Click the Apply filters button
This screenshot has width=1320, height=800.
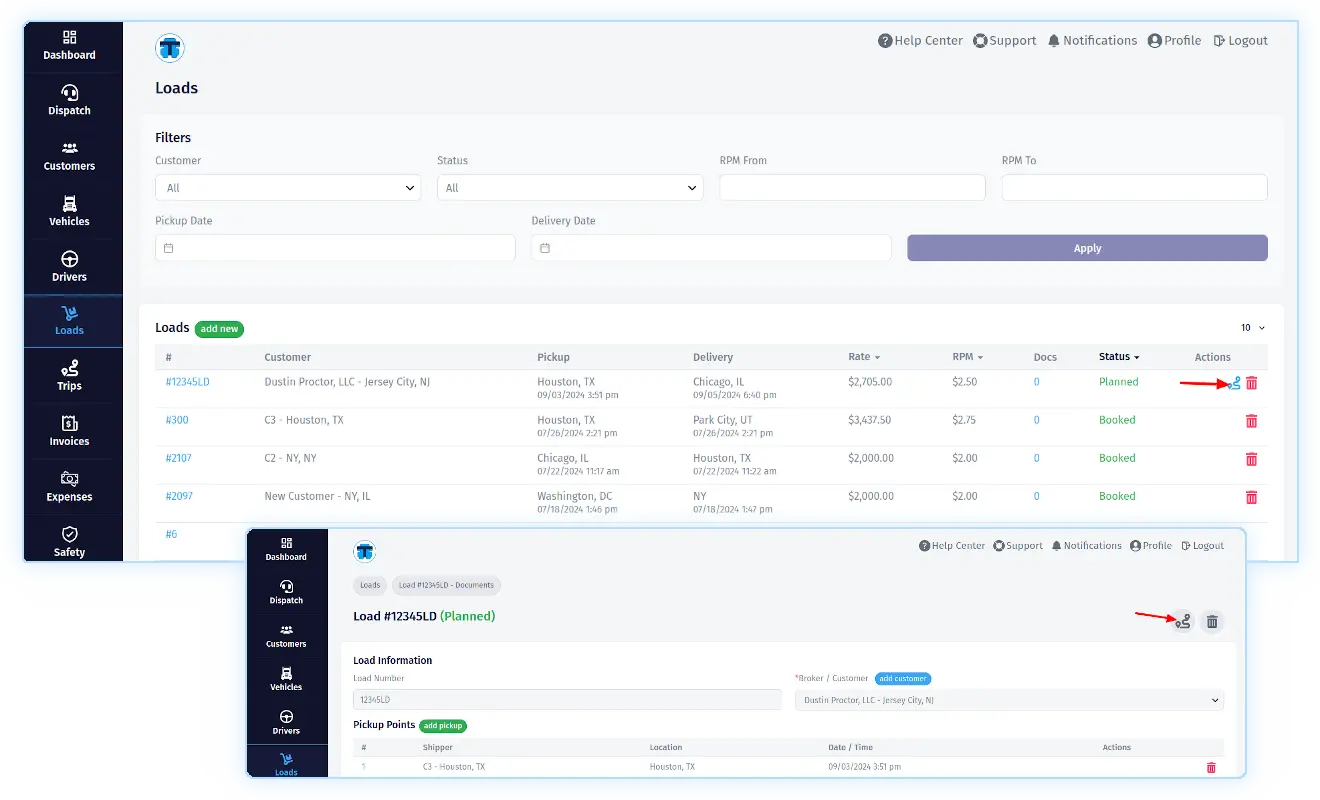pyautogui.click(x=1087, y=248)
